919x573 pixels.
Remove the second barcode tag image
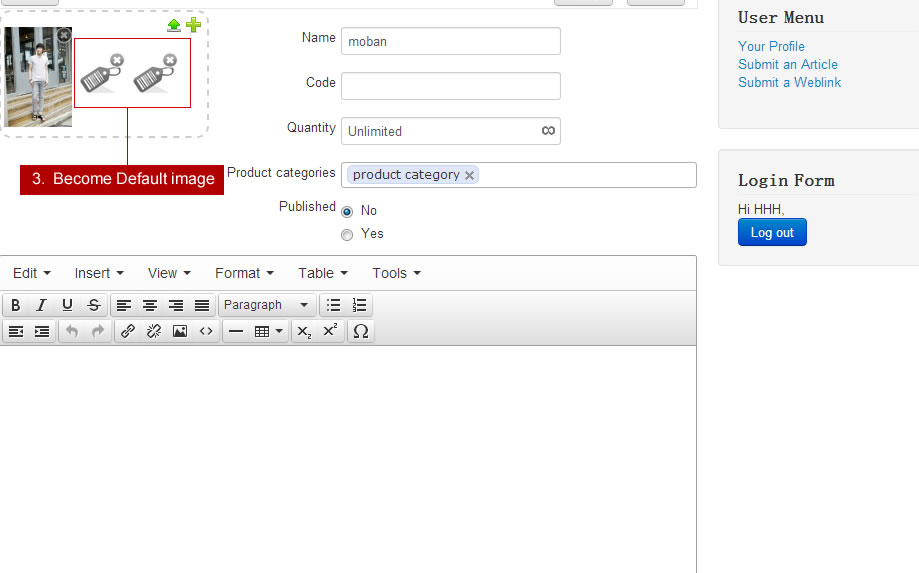click(x=170, y=60)
